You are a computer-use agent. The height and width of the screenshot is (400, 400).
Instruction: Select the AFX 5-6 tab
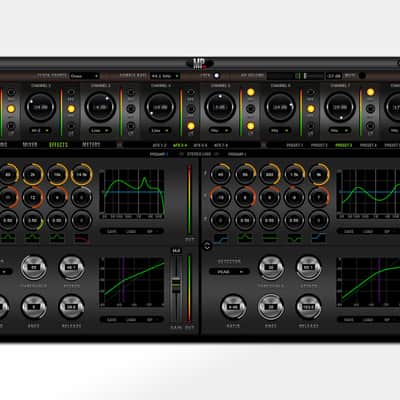(x=200, y=145)
